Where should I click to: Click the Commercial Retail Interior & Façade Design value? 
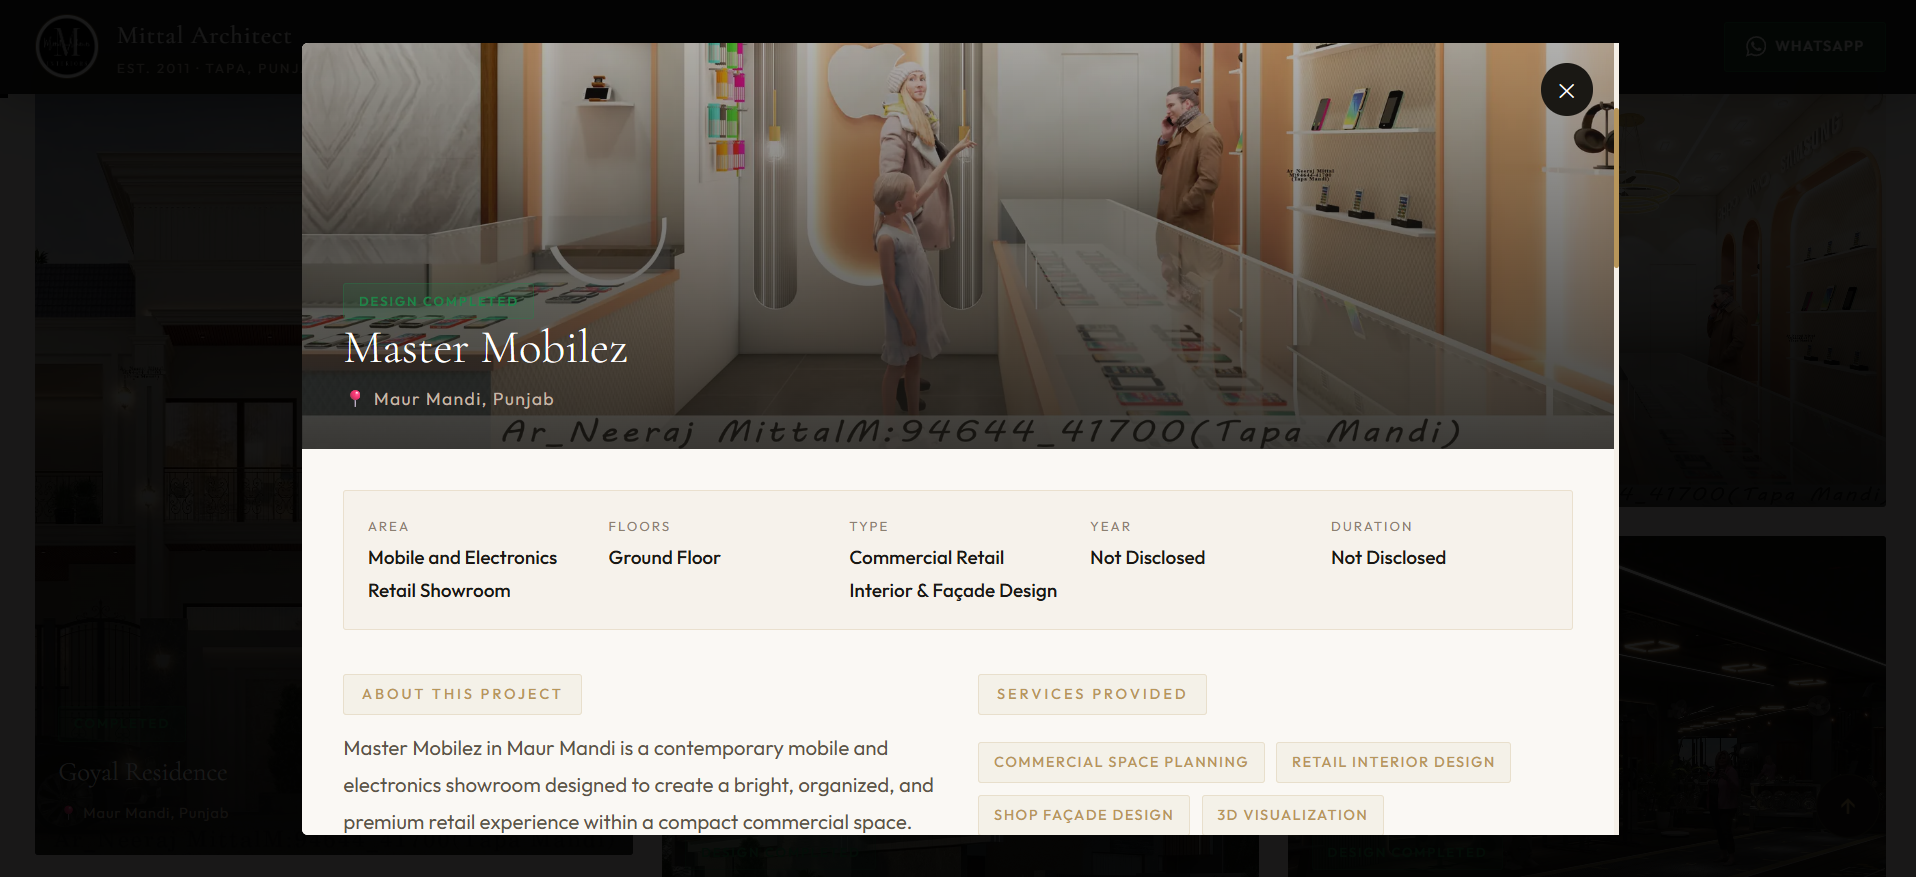point(953,574)
